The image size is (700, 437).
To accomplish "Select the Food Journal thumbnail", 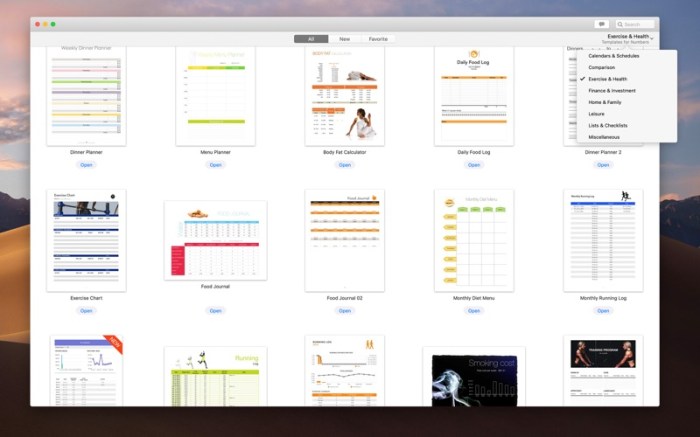I will pyautogui.click(x=216, y=241).
